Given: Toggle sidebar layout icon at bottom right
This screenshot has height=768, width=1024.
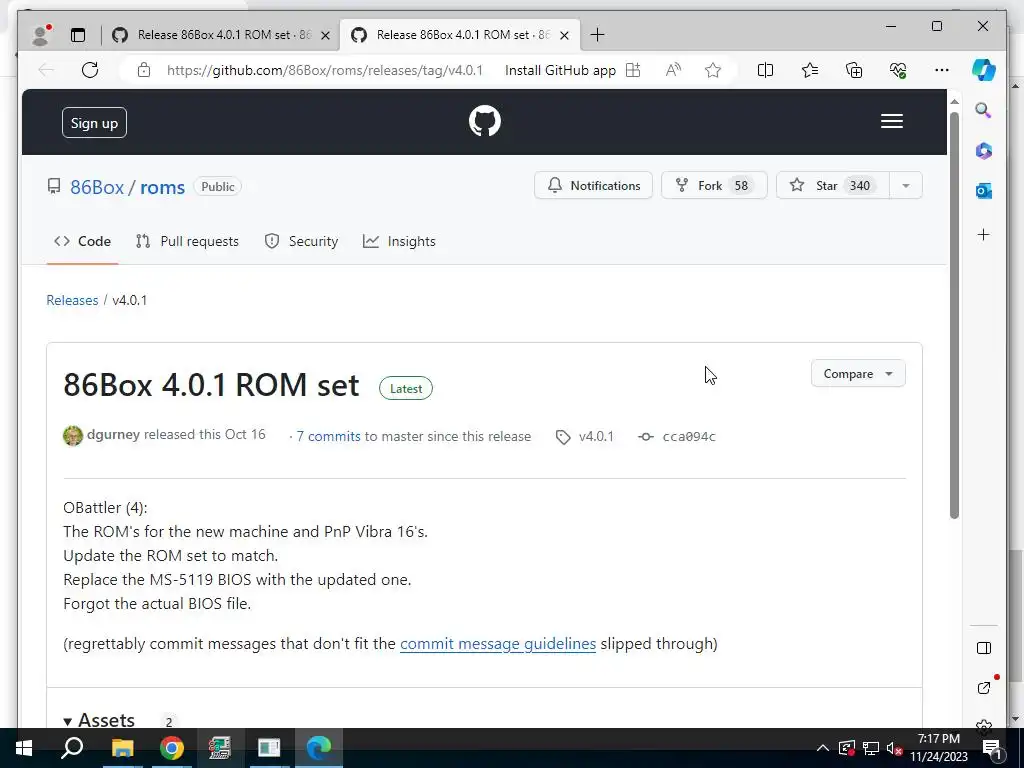Looking at the screenshot, I should tap(984, 648).
